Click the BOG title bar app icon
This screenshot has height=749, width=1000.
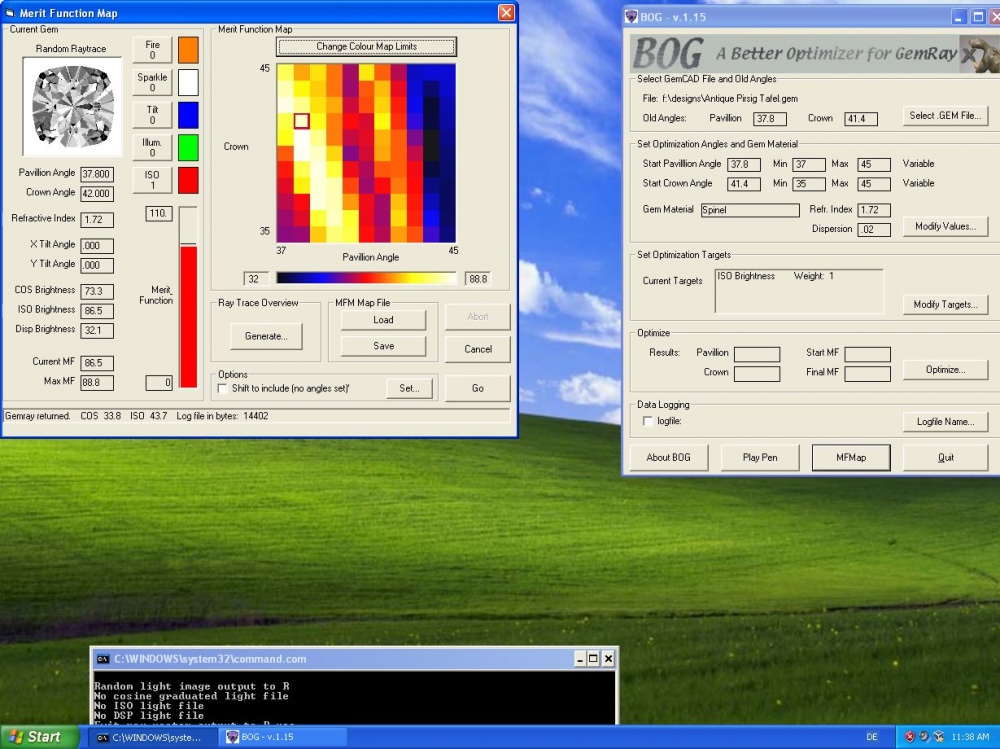pyautogui.click(x=631, y=17)
